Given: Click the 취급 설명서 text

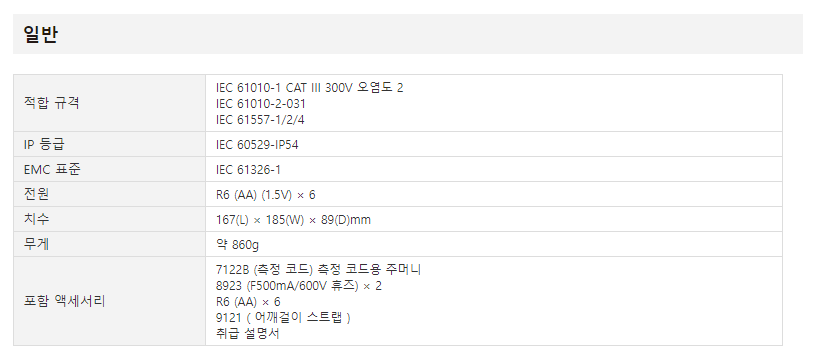Looking at the screenshot, I should click(x=247, y=333).
